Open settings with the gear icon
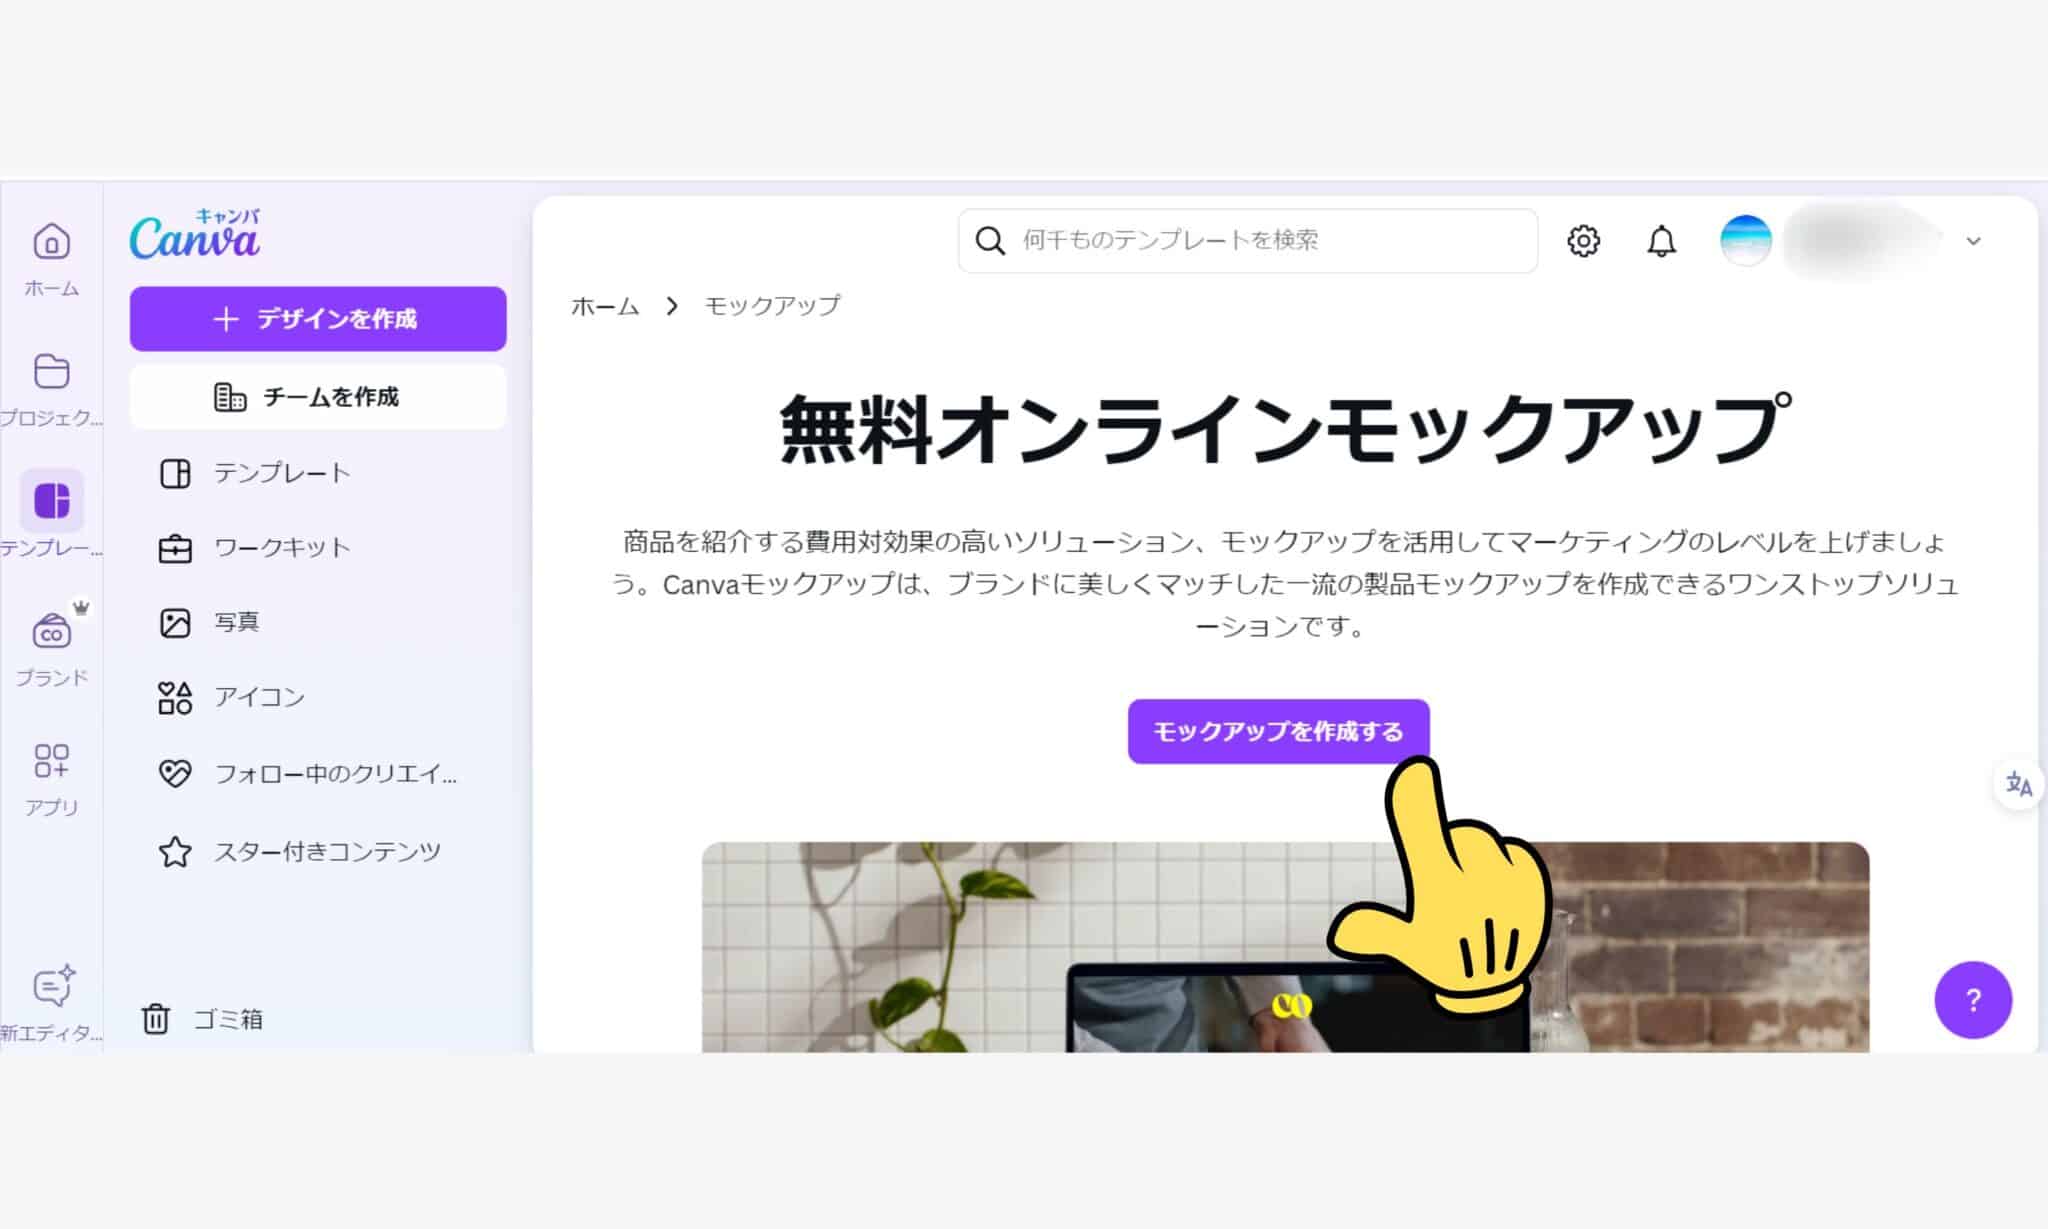Screen dimensions: 2048x1229 point(1583,241)
